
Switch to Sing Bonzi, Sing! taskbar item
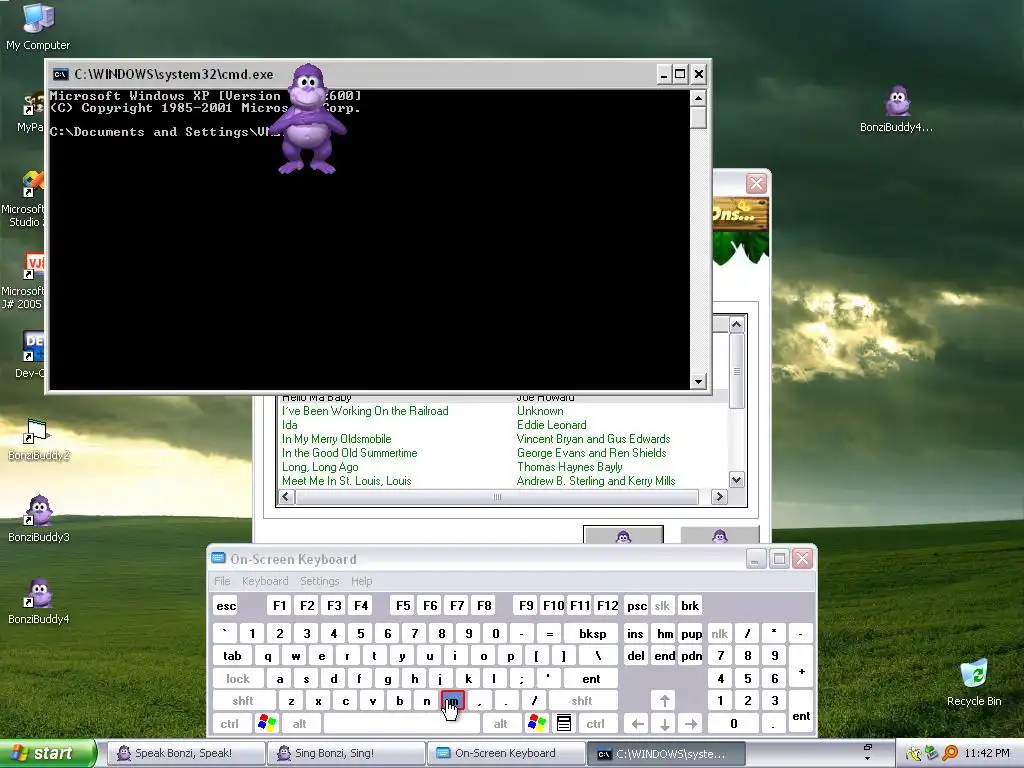click(346, 753)
